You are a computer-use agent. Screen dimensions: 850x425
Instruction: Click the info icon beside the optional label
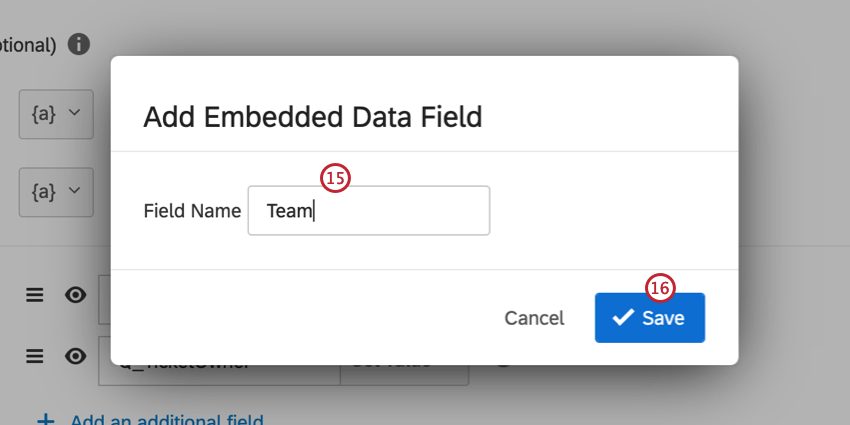click(79, 44)
